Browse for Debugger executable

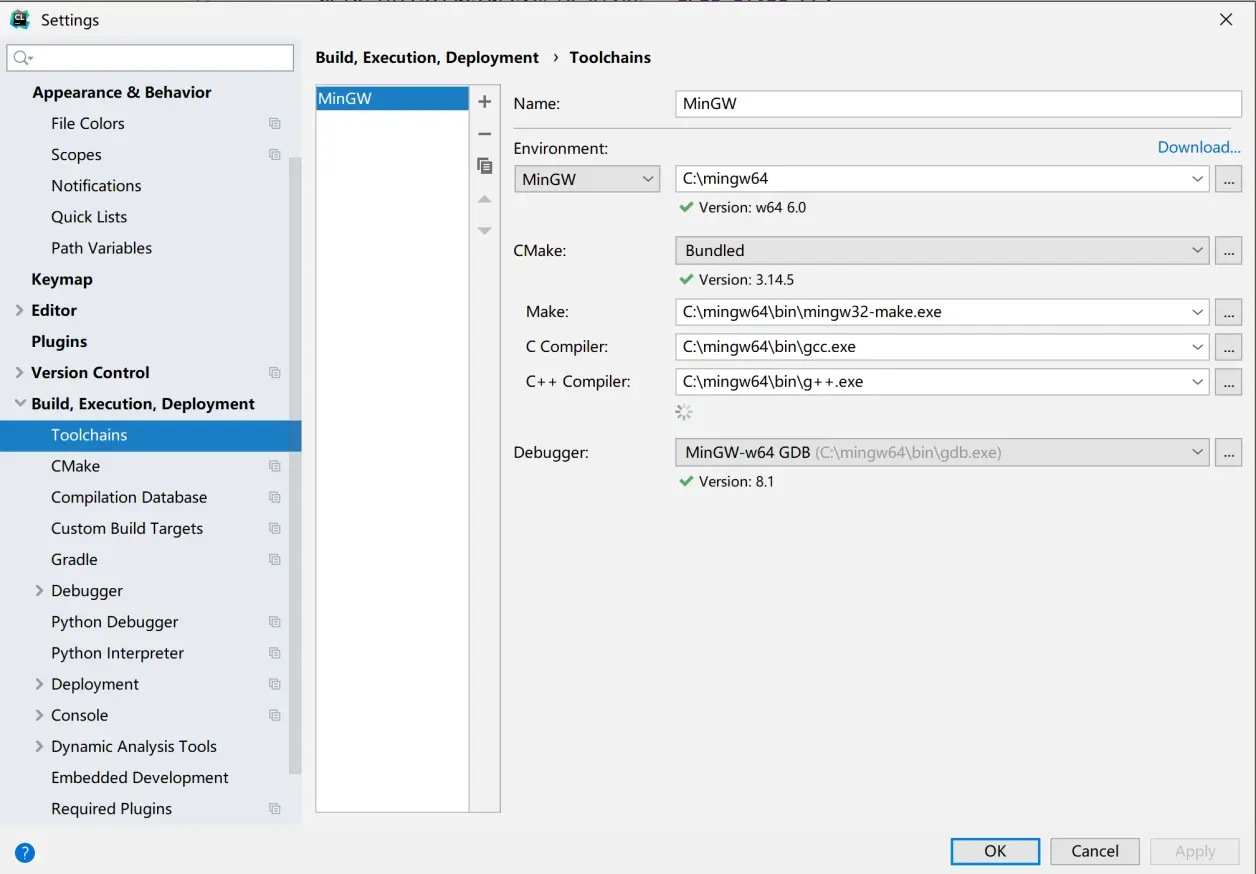coord(1228,452)
